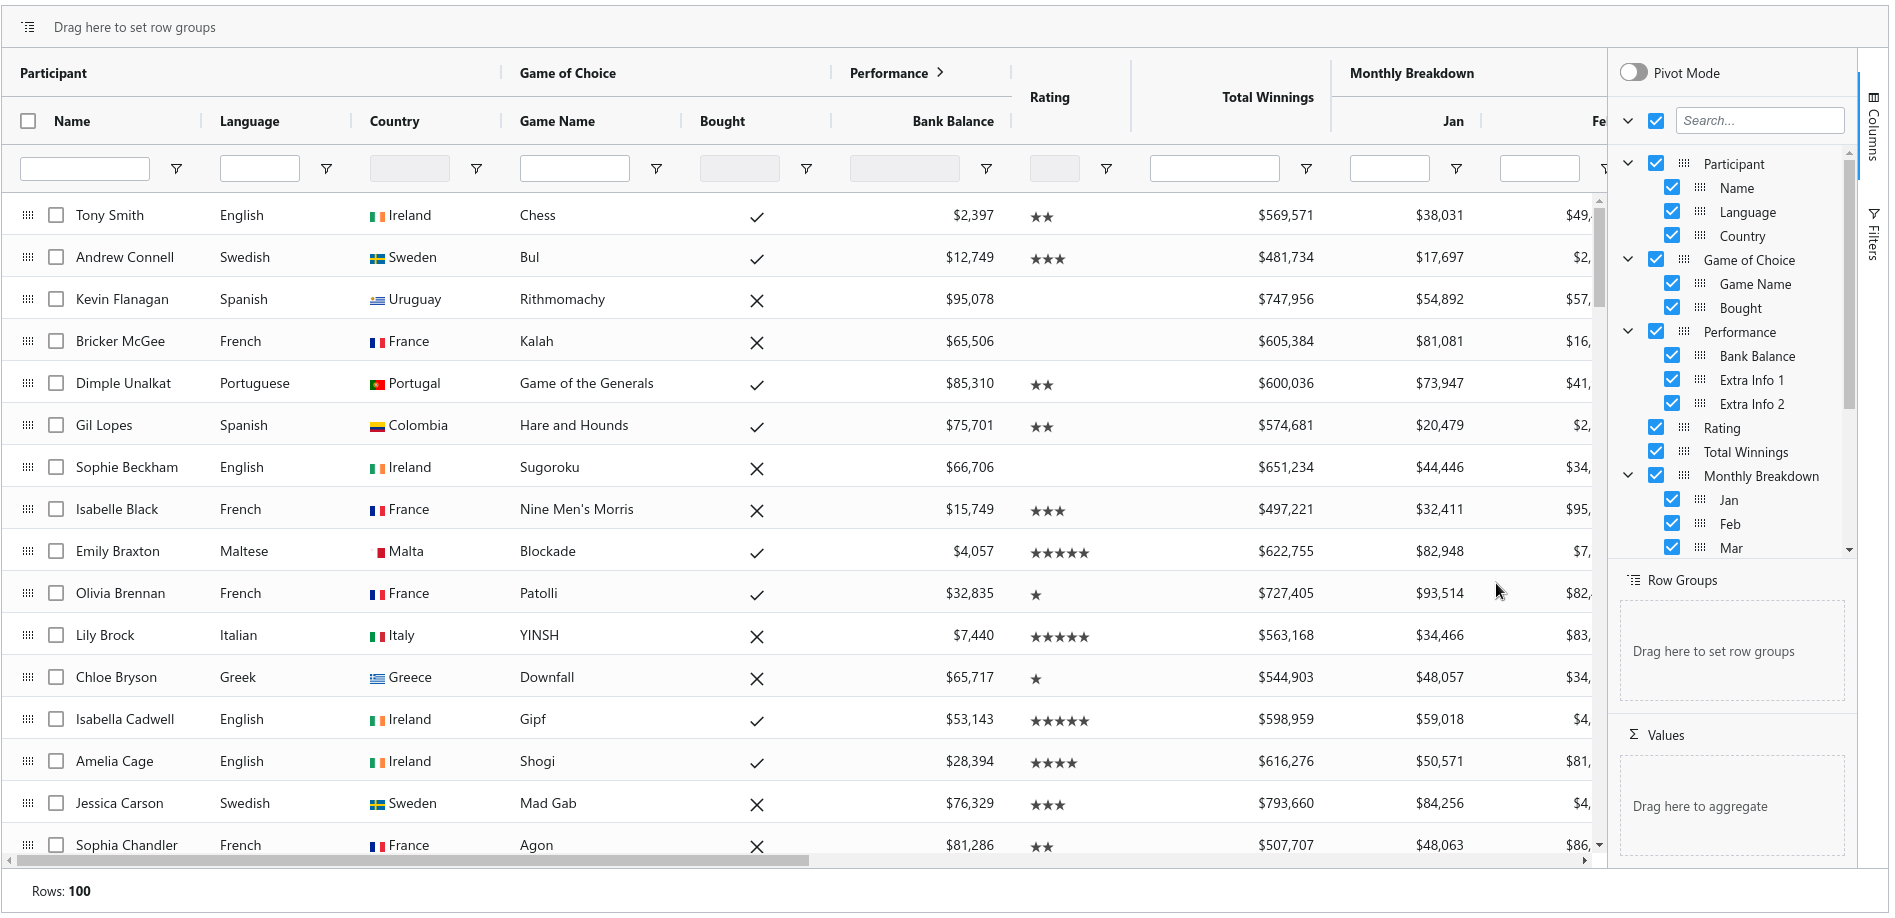Open the Total Winnings filter icon

pyautogui.click(x=1306, y=169)
